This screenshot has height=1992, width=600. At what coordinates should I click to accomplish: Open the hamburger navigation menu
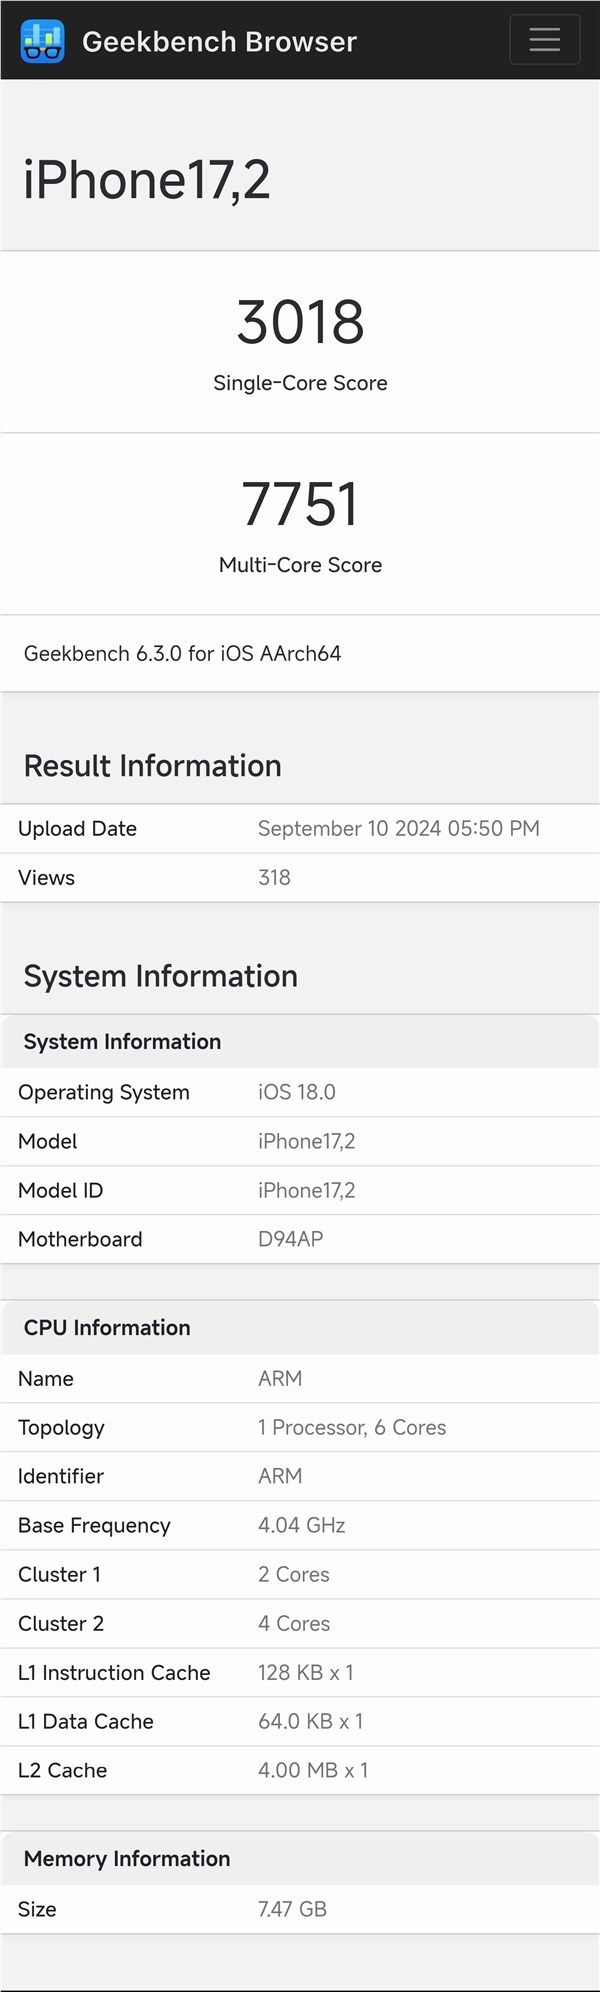click(544, 40)
